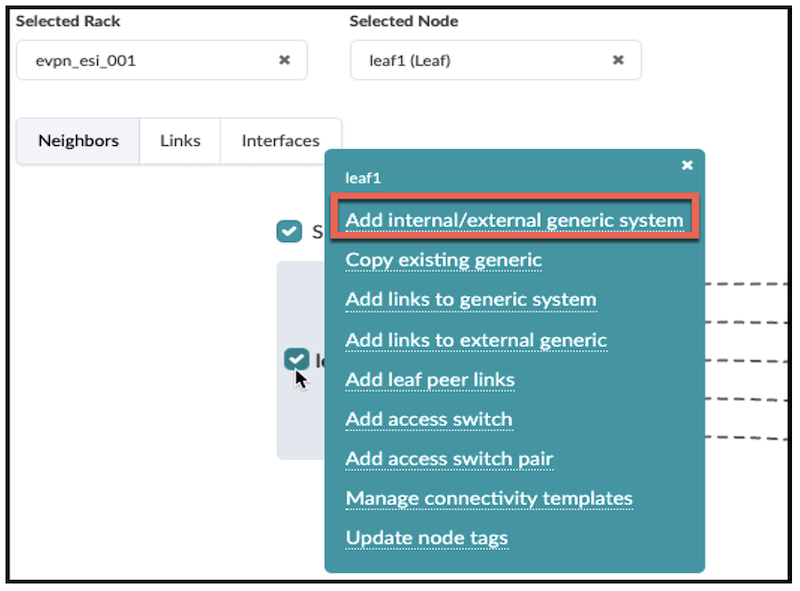This screenshot has width=800, height=591.
Task: Click Add links to generic system
Action: 470,299
